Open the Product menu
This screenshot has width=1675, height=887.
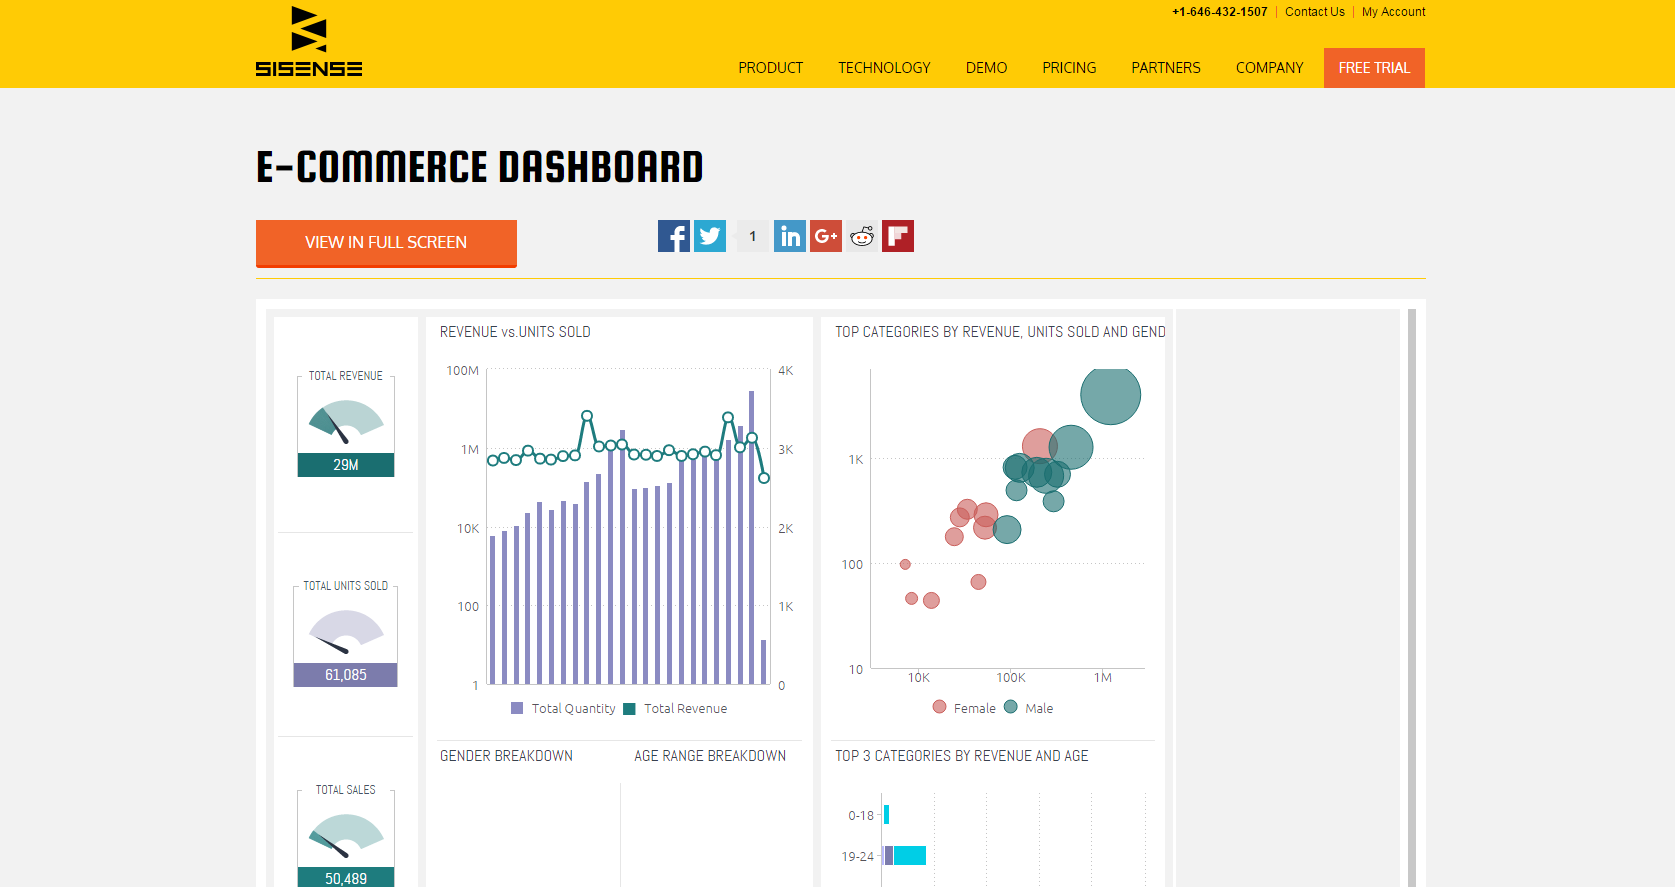[x=770, y=68]
